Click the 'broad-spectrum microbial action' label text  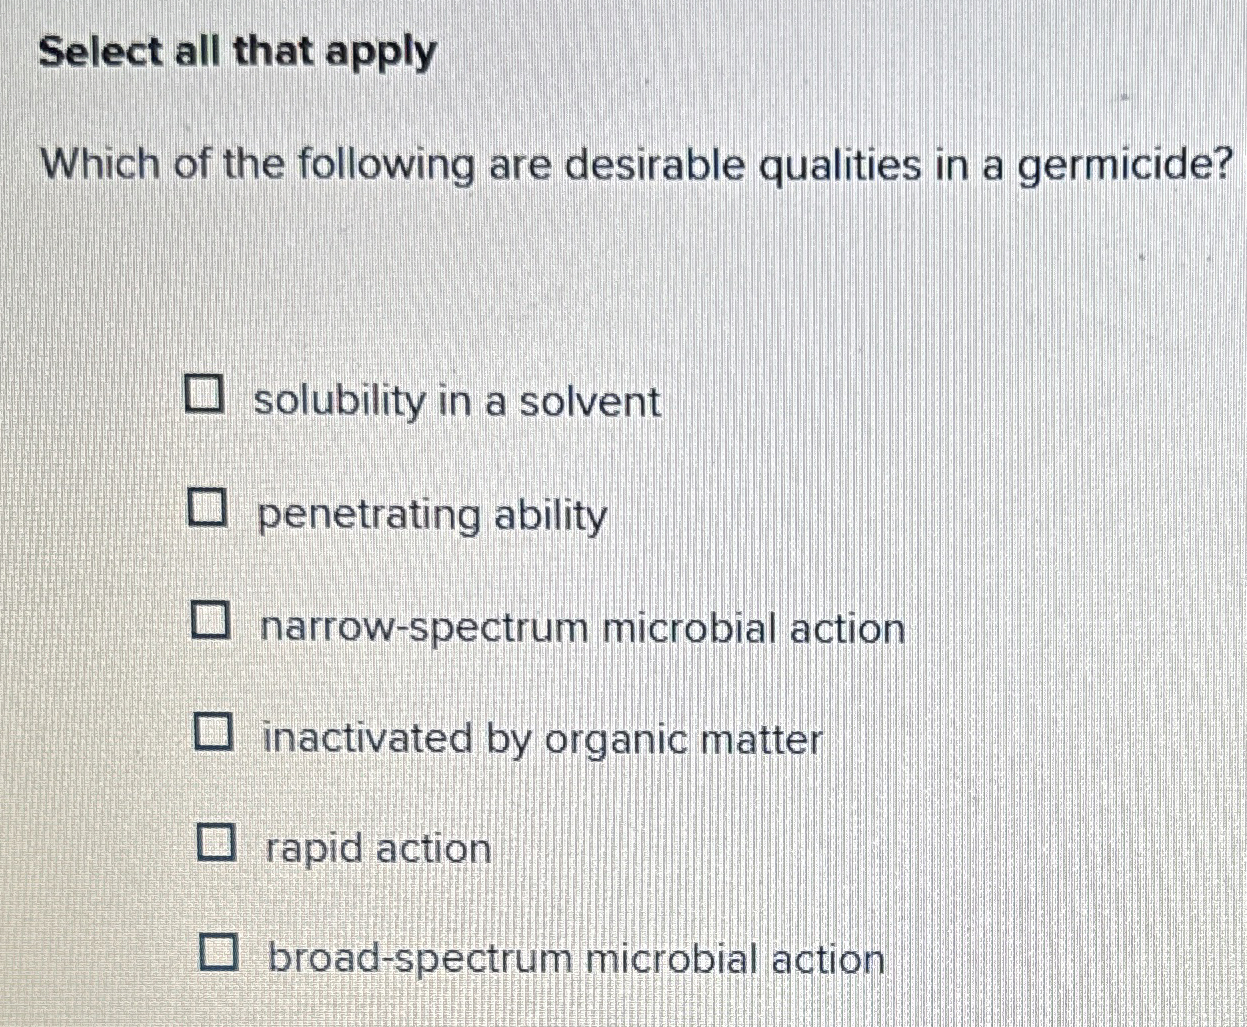[x=577, y=961]
